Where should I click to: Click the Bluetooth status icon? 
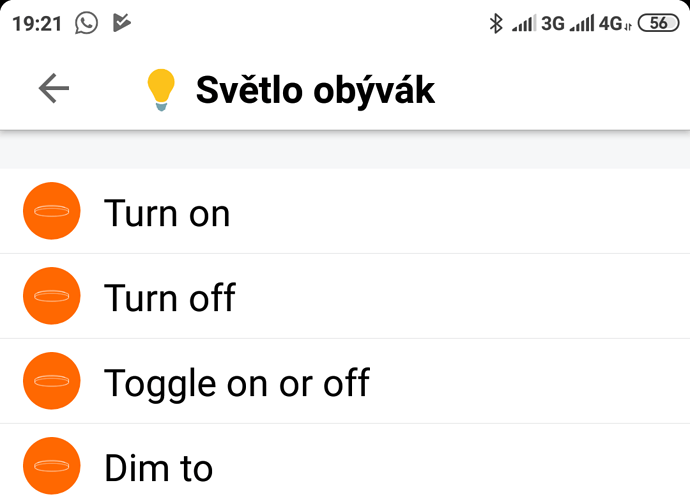495,22
